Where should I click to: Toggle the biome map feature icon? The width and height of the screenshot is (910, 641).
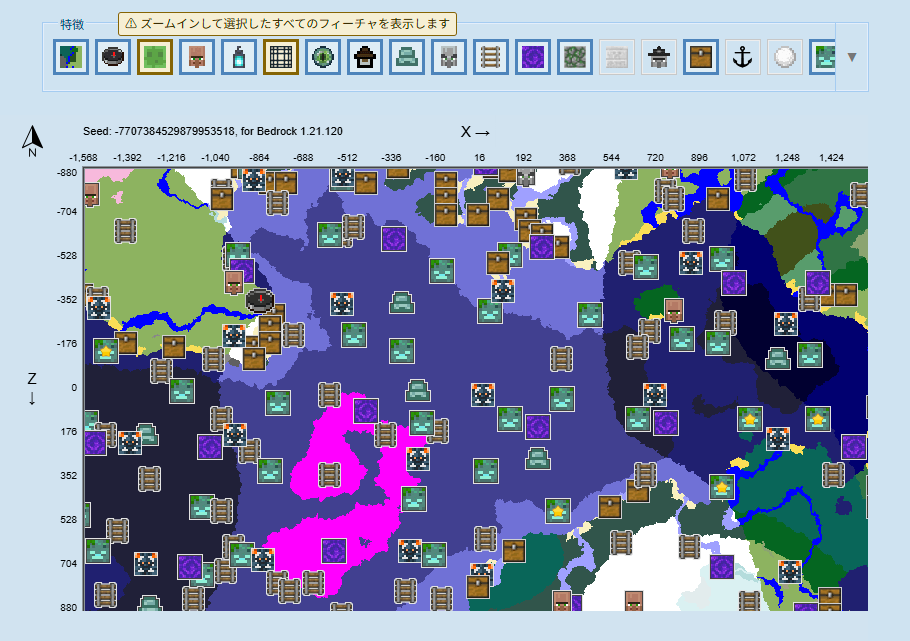(x=71, y=57)
